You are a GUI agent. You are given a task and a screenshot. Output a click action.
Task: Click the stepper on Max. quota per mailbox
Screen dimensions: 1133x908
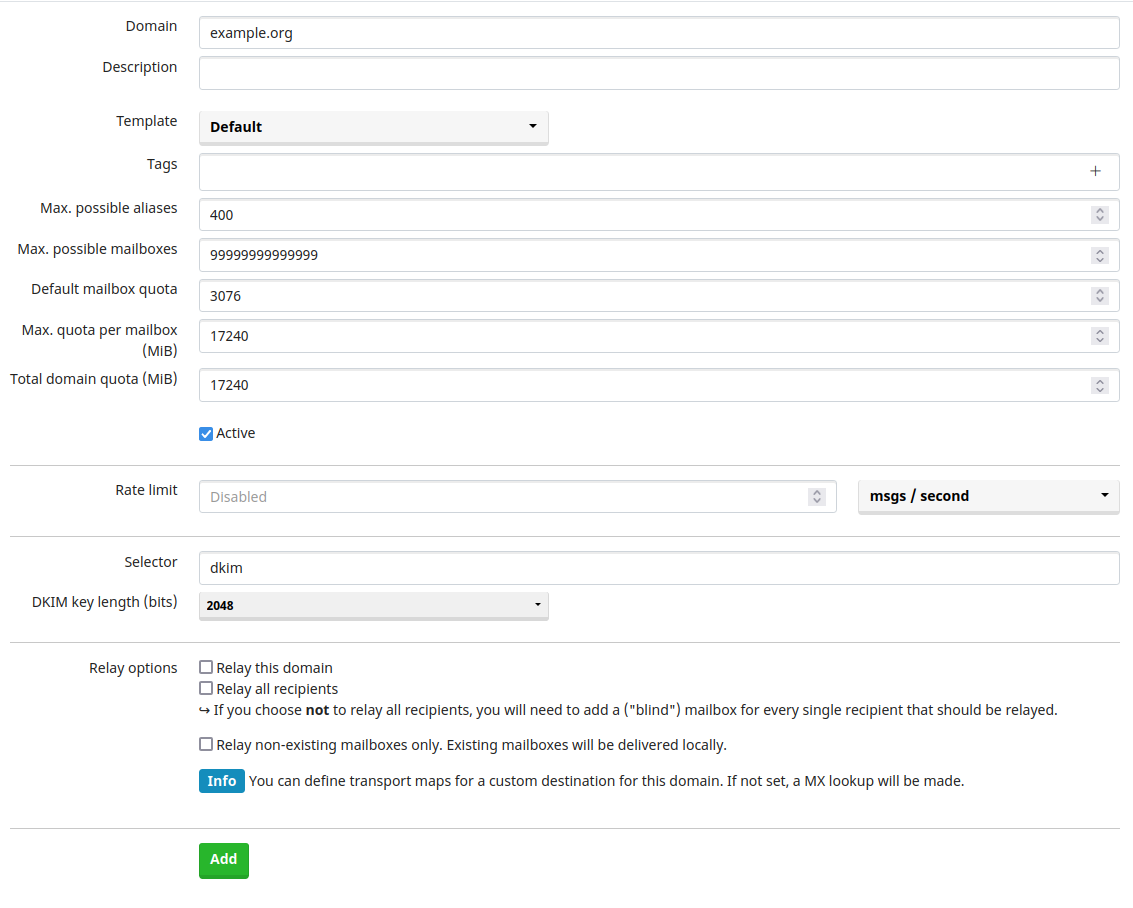[x=1100, y=336]
